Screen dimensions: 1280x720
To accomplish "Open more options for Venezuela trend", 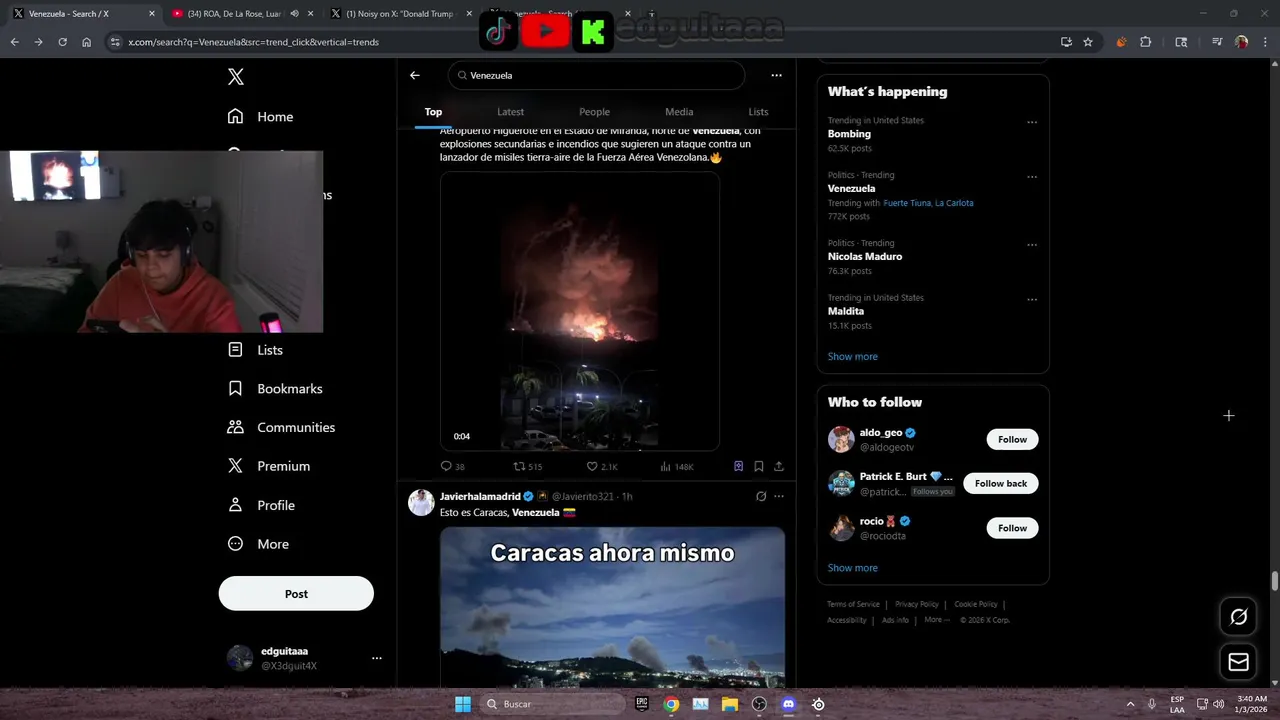I will pyautogui.click(x=1032, y=177).
